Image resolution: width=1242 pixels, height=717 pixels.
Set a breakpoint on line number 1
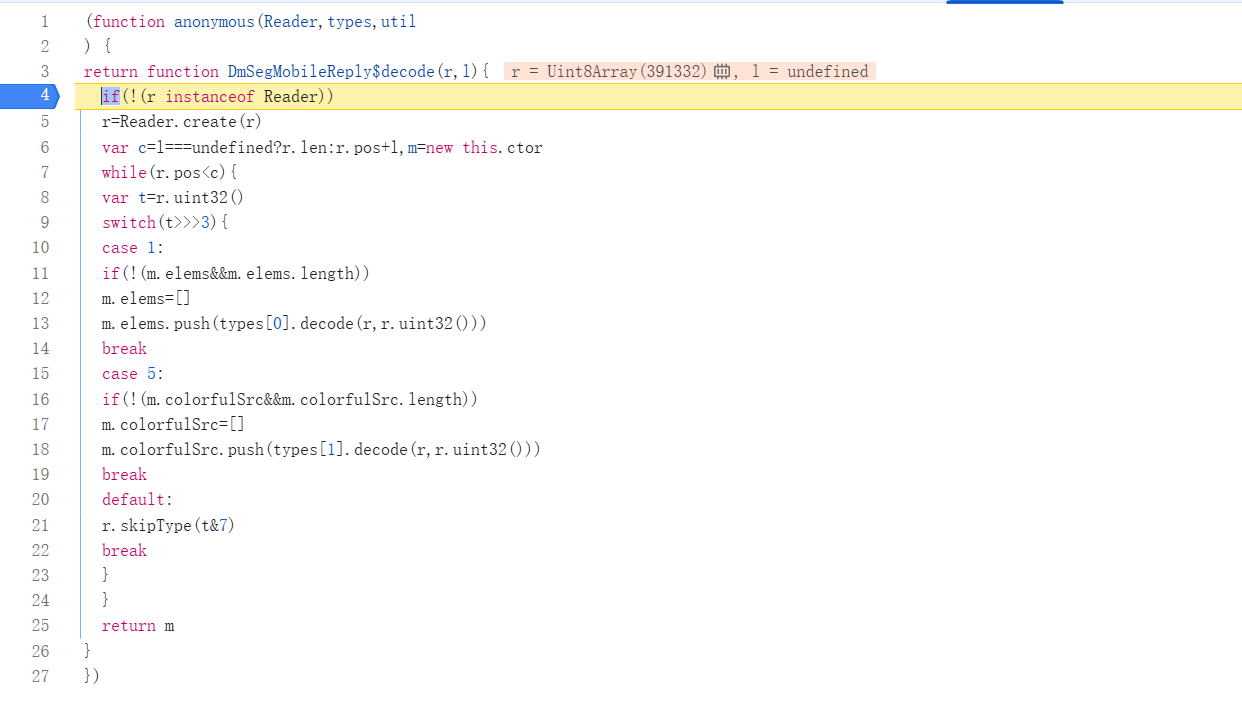44,21
